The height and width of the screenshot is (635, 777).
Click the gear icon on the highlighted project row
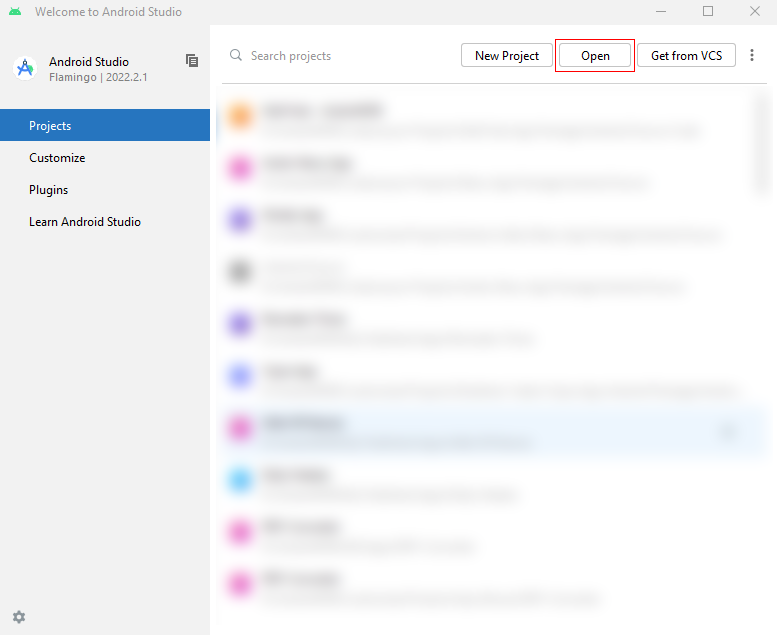pos(729,431)
